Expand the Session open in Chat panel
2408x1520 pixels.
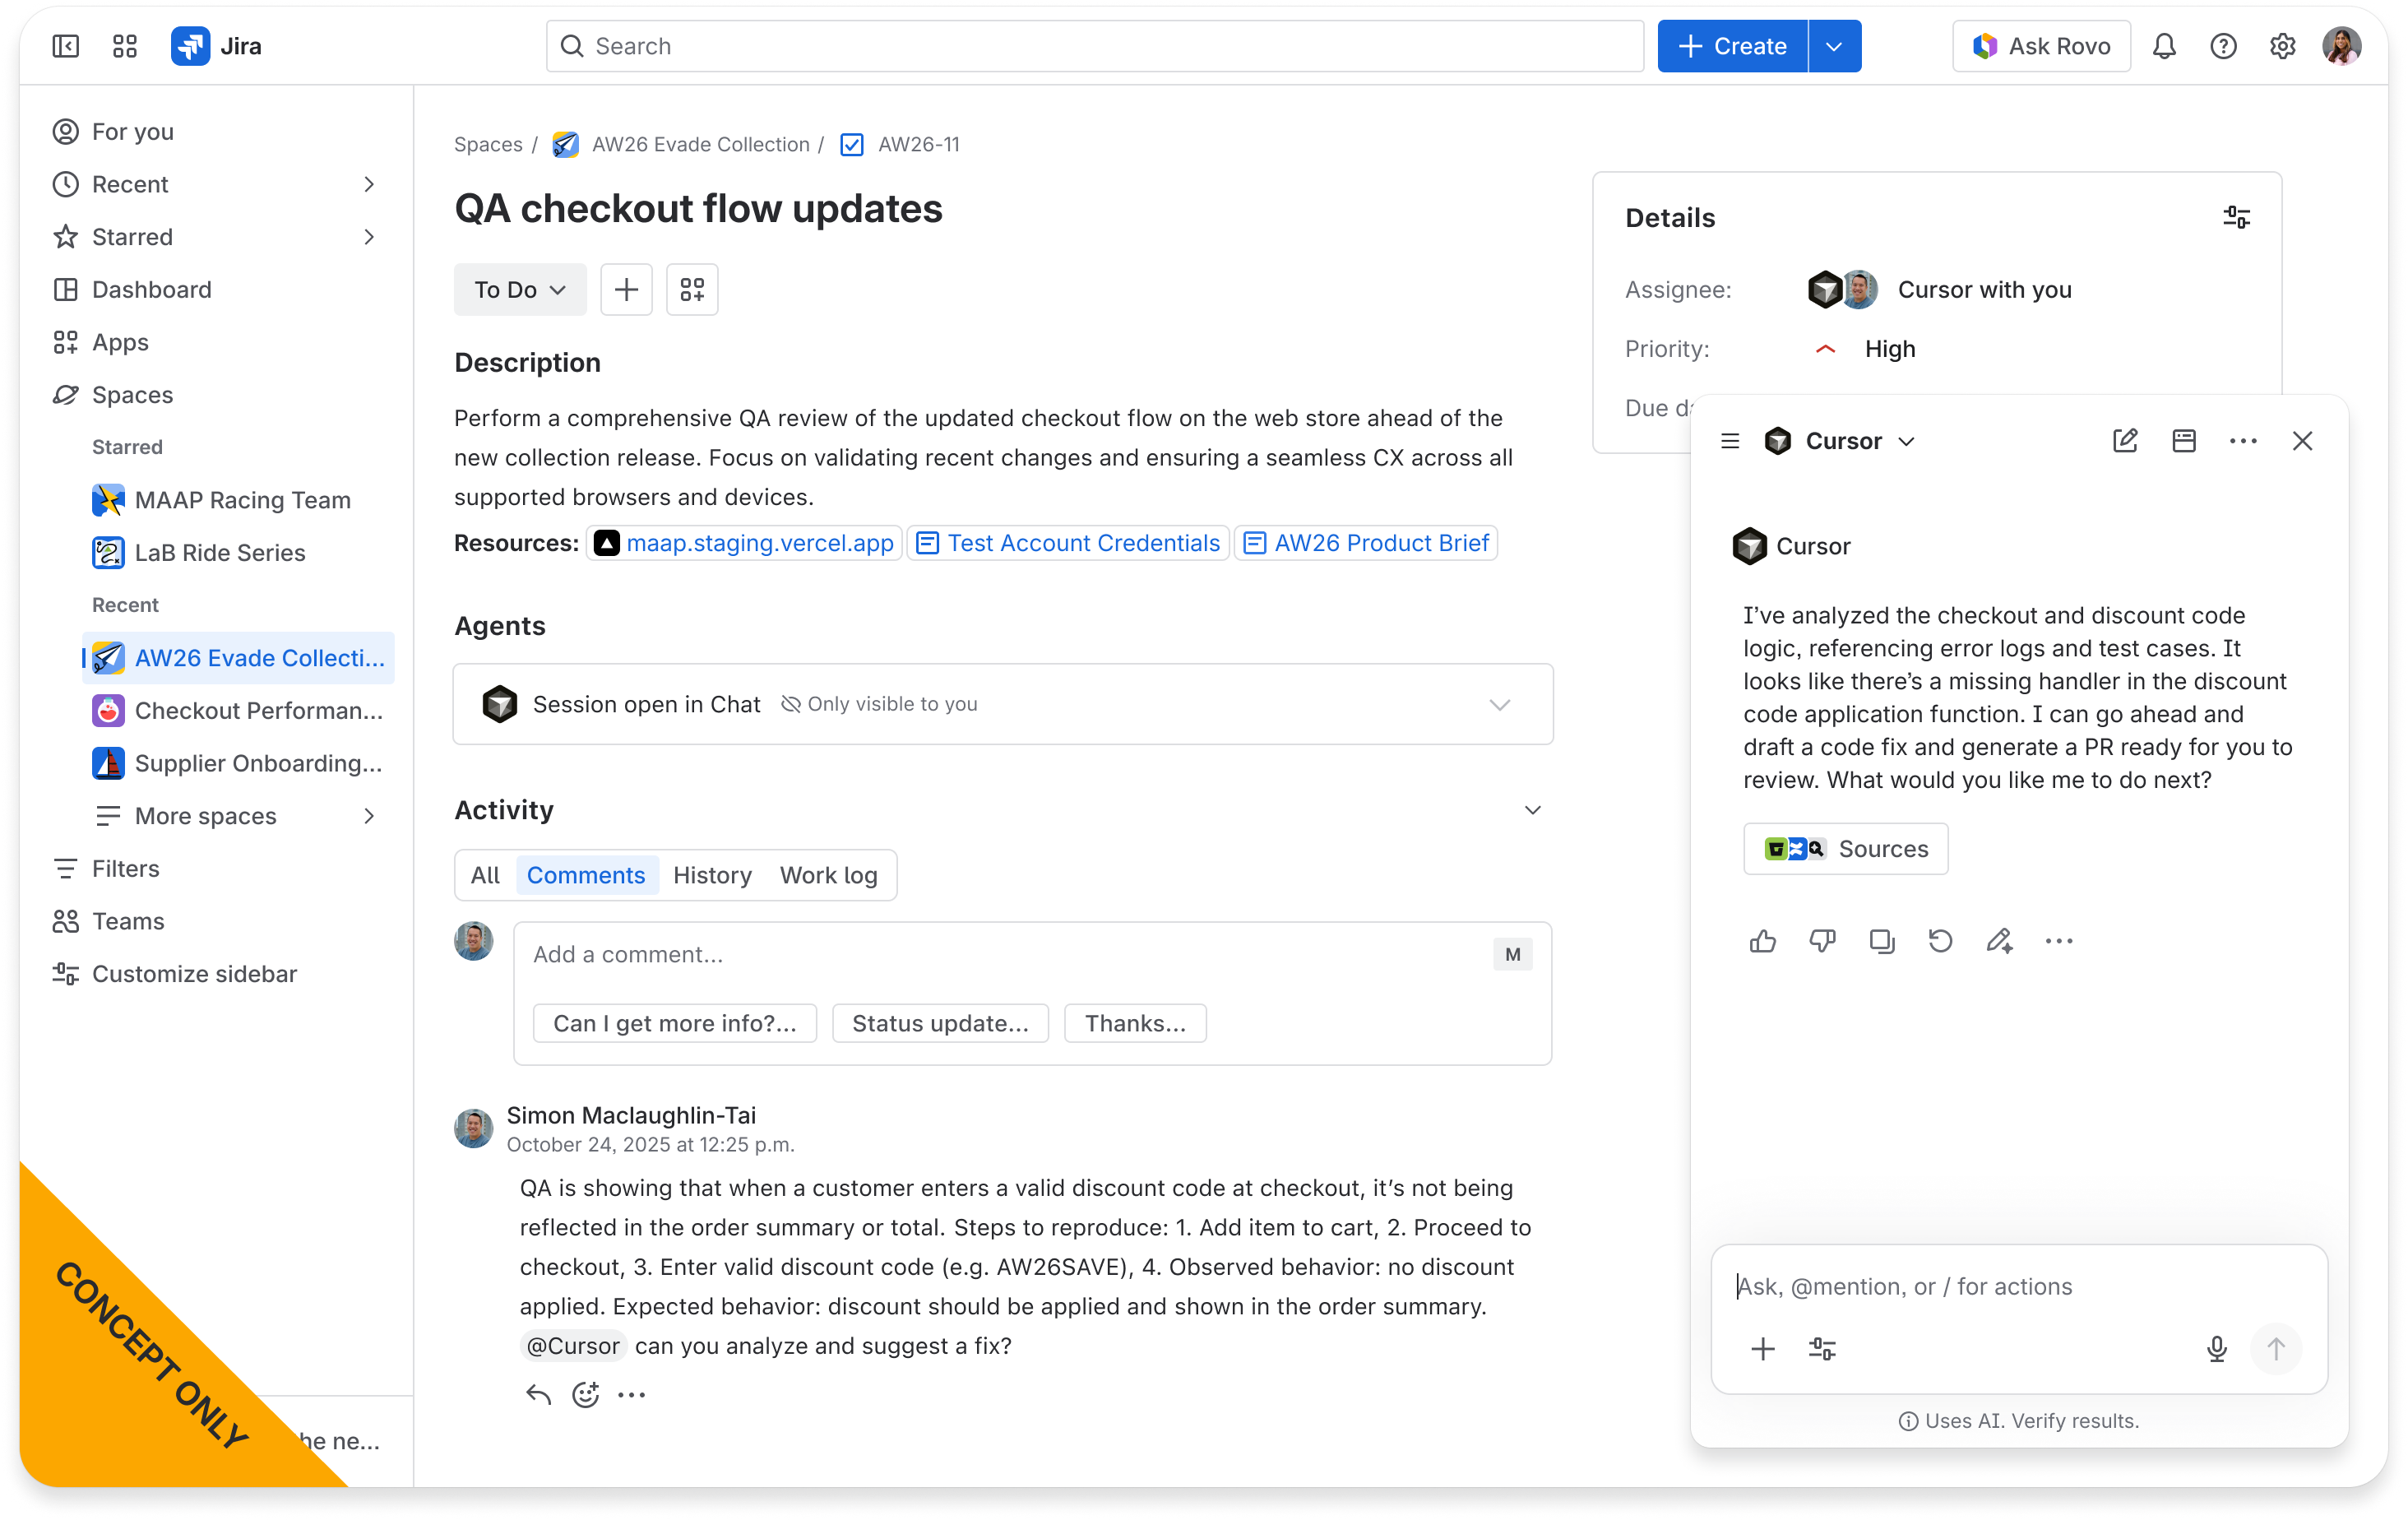coord(1499,704)
